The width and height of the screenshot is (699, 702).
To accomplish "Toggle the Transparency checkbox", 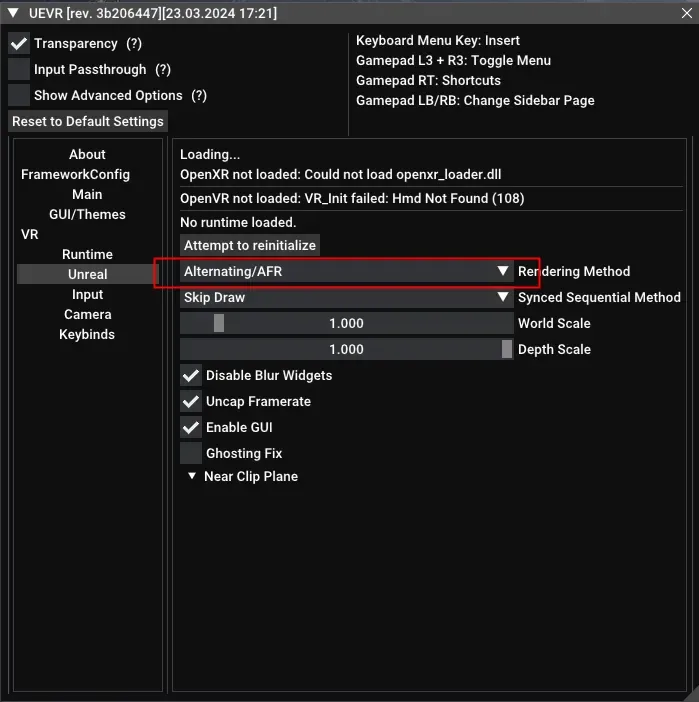I will pyautogui.click(x=19, y=43).
